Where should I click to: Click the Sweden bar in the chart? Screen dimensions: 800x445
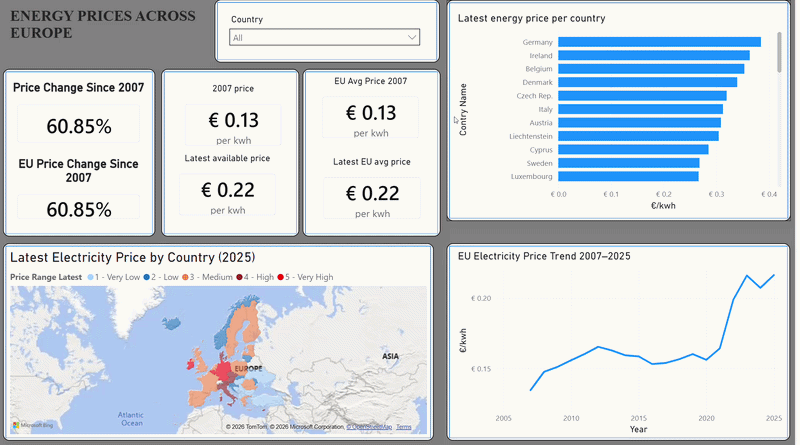tap(629, 163)
